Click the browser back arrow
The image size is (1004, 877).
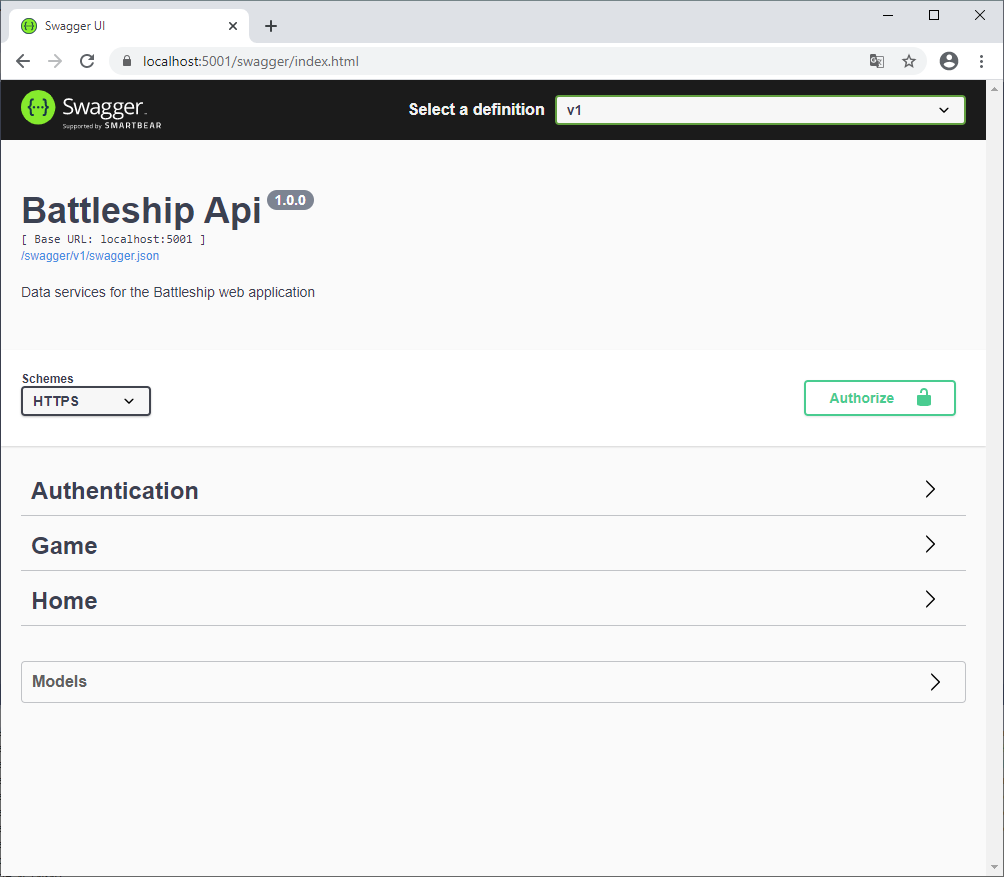[23, 61]
